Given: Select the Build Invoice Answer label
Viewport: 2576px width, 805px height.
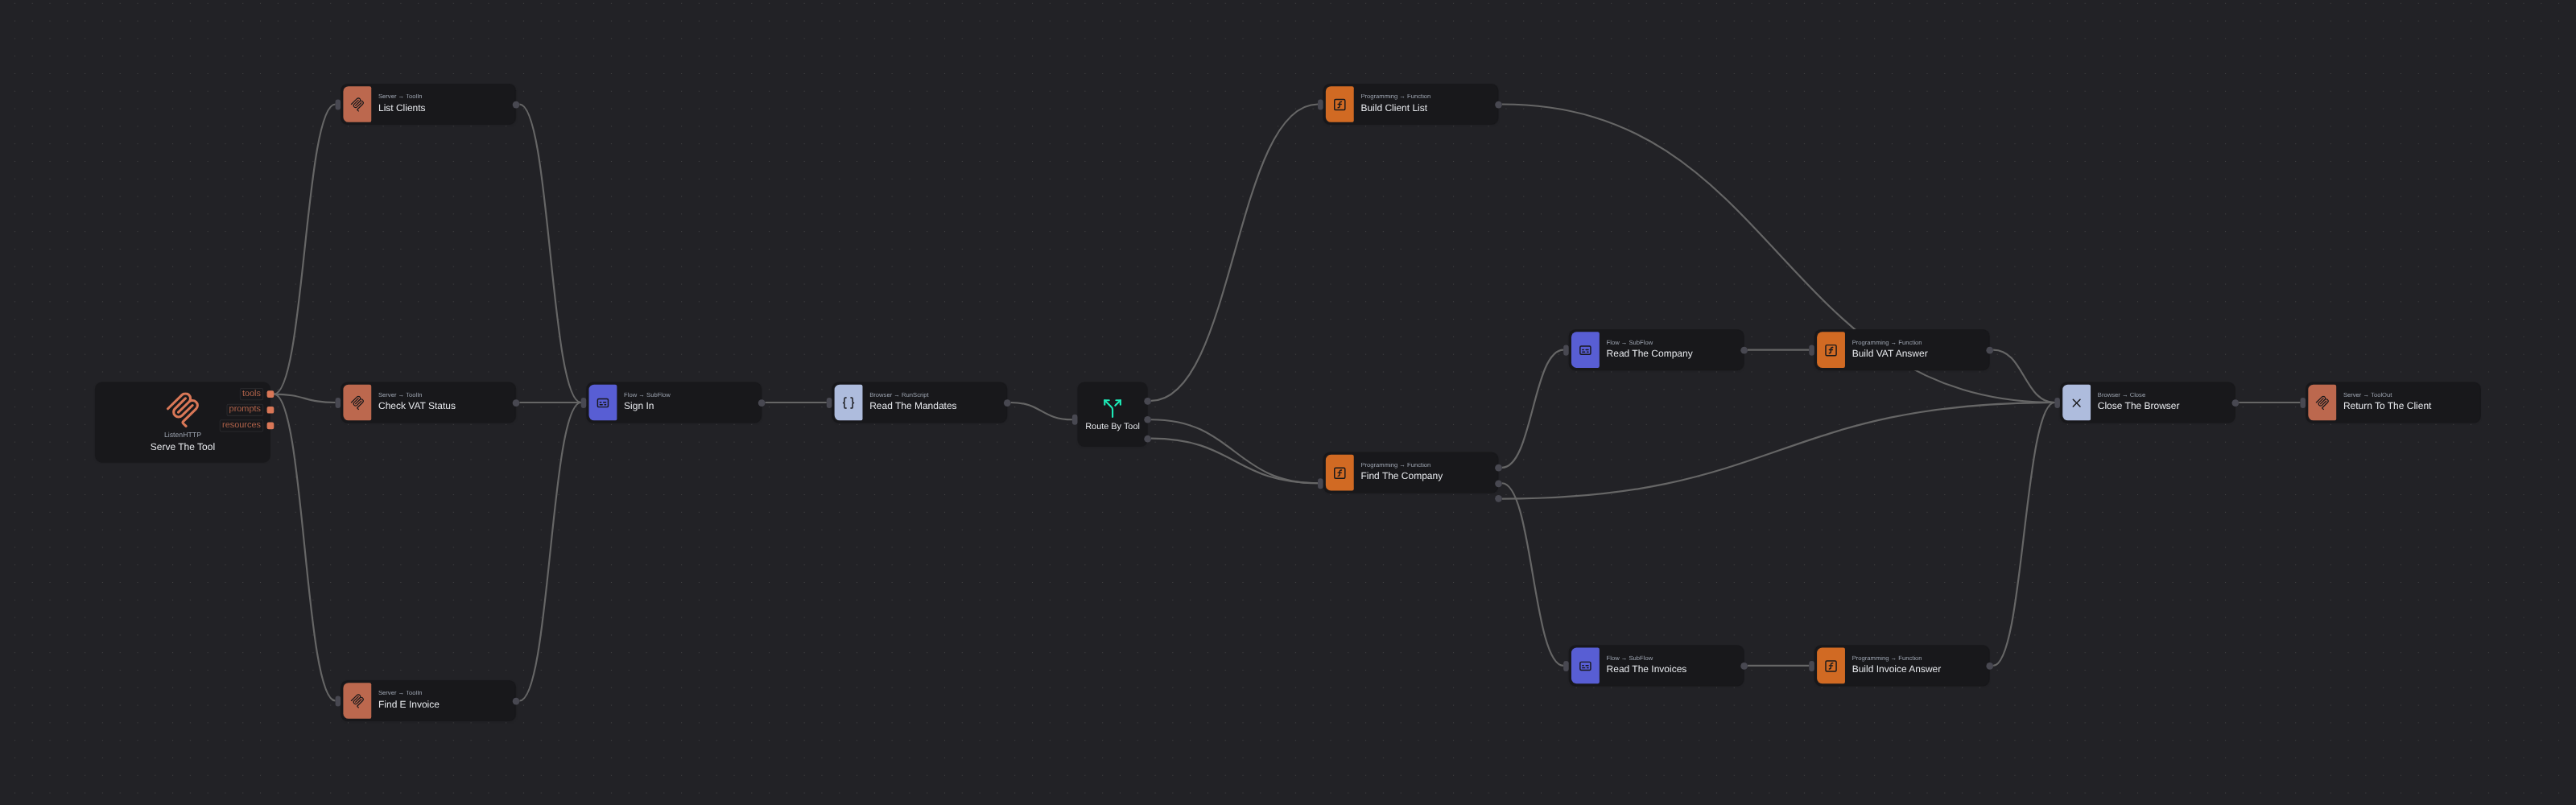Looking at the screenshot, I should (x=1896, y=670).
